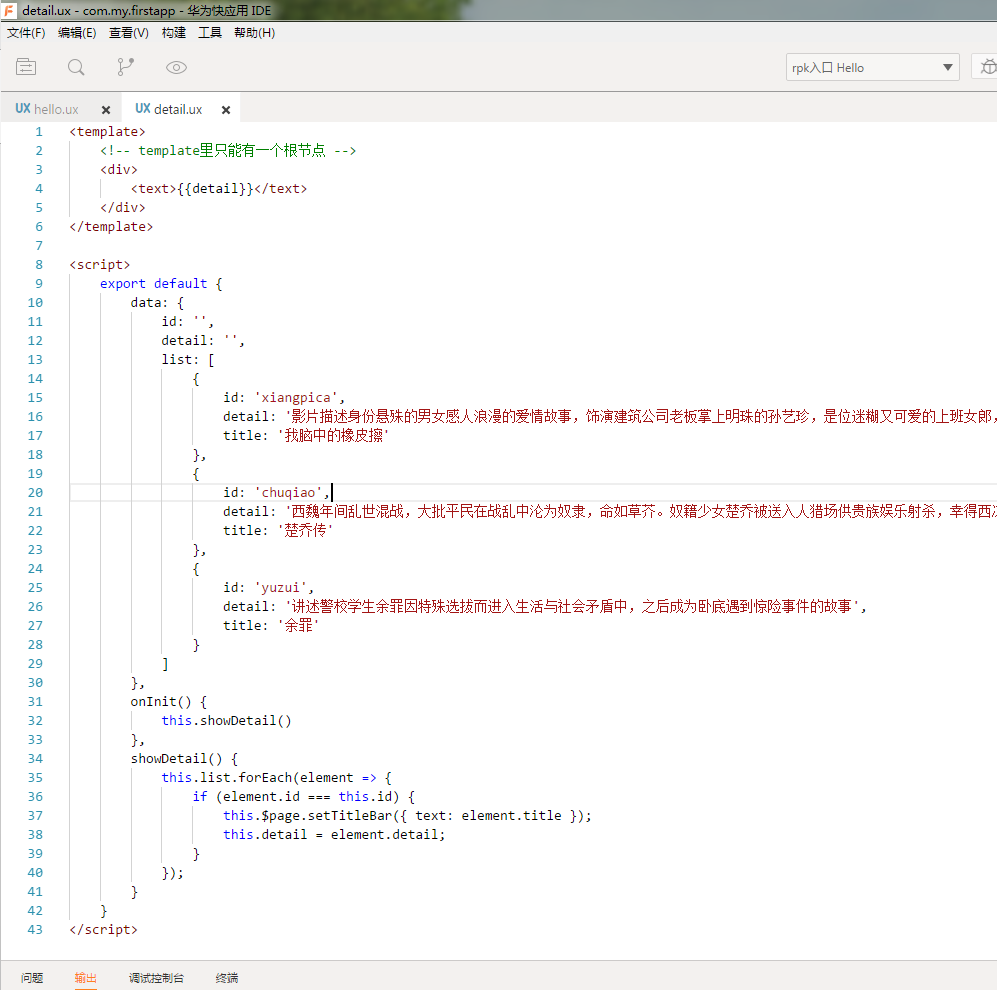Click the '我脑中的橡皮擦' title string
The image size is (997, 990).
(x=333, y=436)
